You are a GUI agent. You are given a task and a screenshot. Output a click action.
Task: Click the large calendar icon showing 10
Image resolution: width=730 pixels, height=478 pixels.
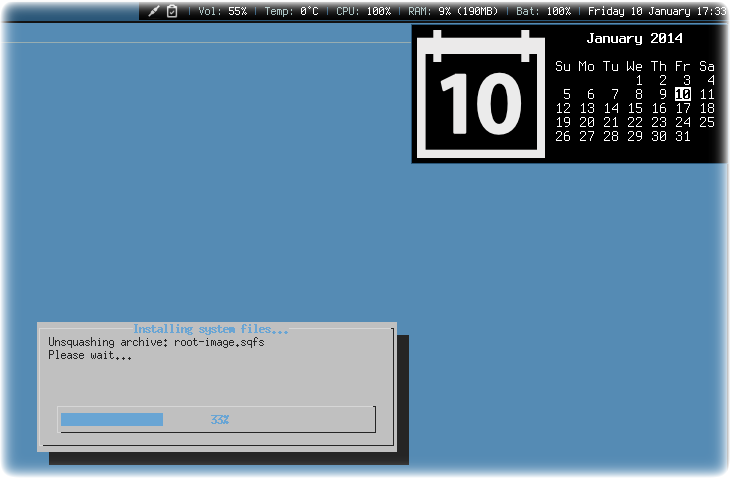(x=480, y=94)
